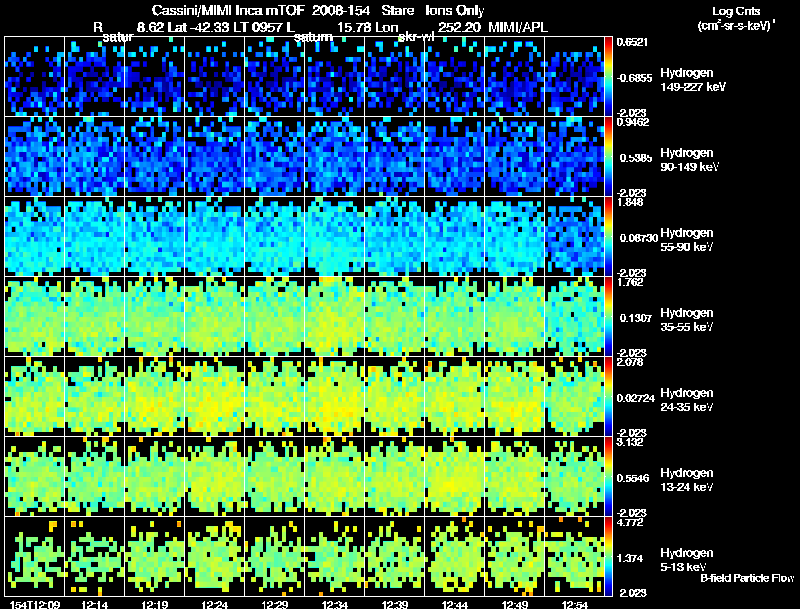The image size is (800, 609).
Task: Click the Cassini/MIMI Inca mTOF title
Action: 228,10
